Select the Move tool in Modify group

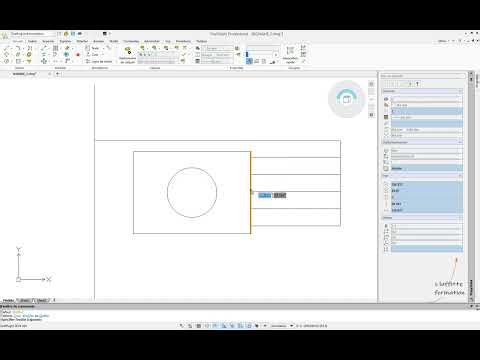pos(44,61)
